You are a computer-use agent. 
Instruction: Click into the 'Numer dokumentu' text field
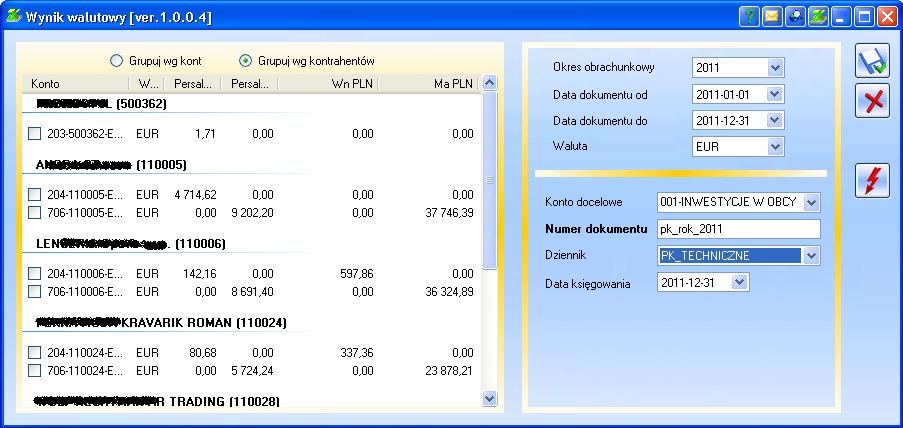(x=738, y=229)
